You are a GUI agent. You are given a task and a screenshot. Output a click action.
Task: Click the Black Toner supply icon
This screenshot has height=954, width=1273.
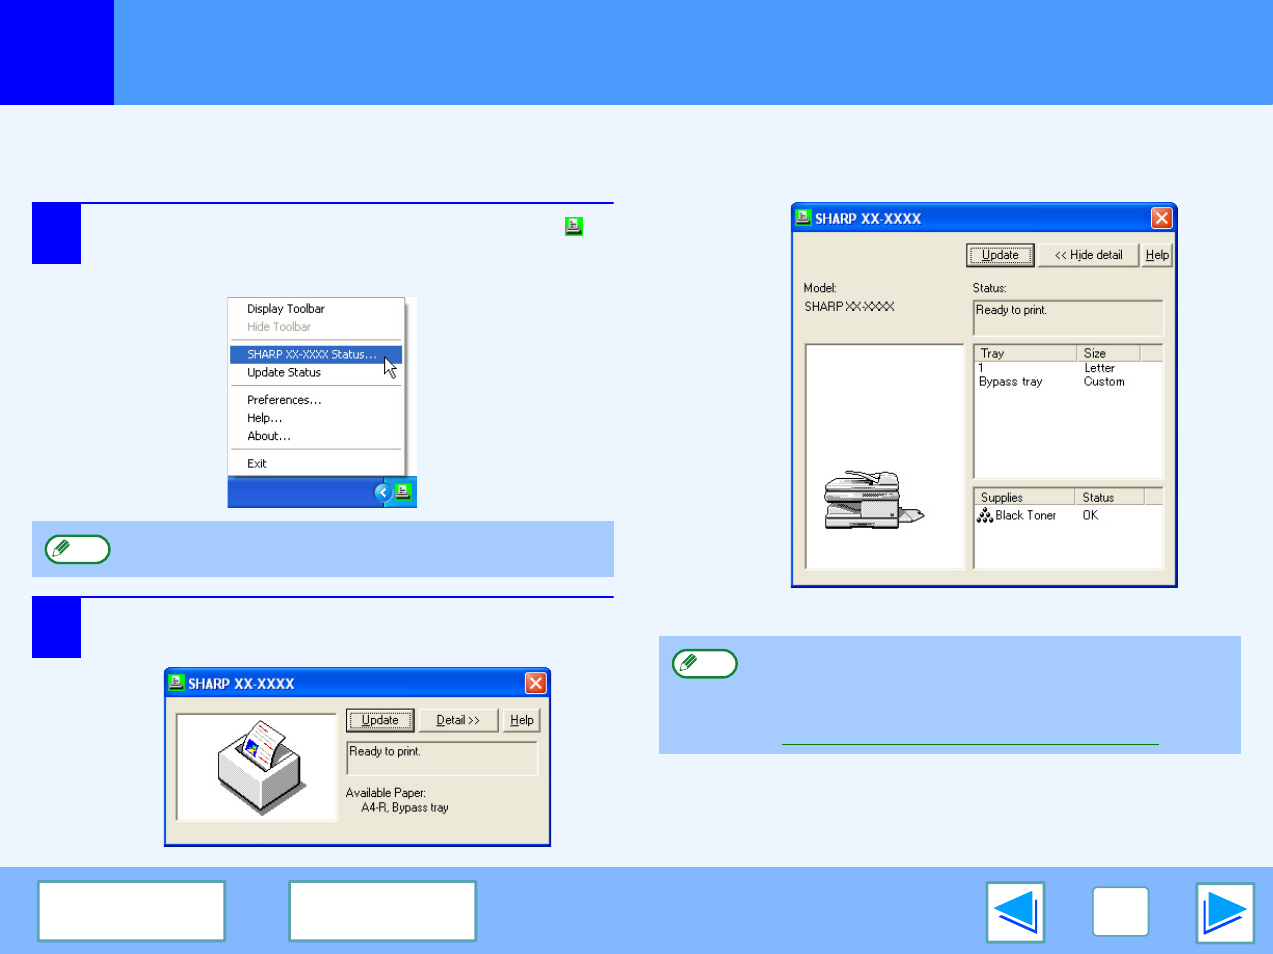(985, 516)
